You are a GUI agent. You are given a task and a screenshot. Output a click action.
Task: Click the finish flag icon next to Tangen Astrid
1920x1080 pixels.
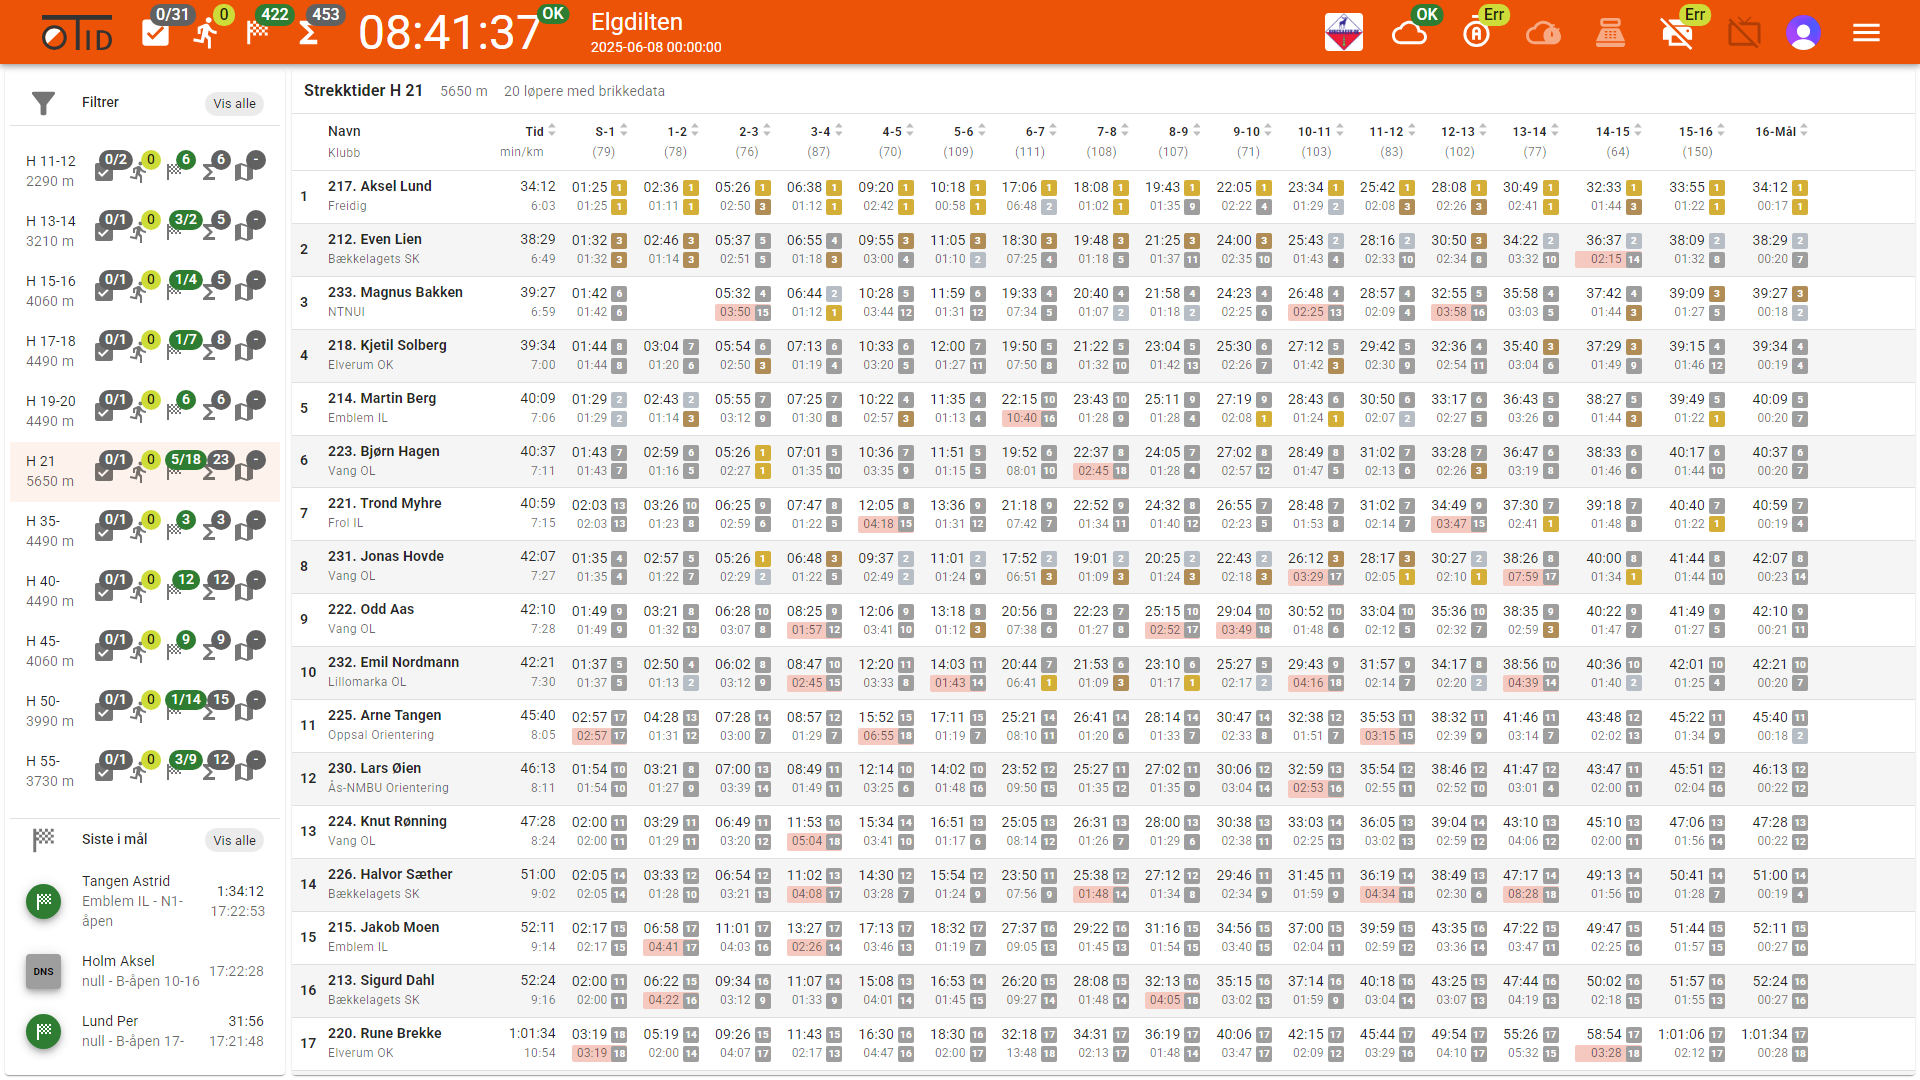coord(43,901)
